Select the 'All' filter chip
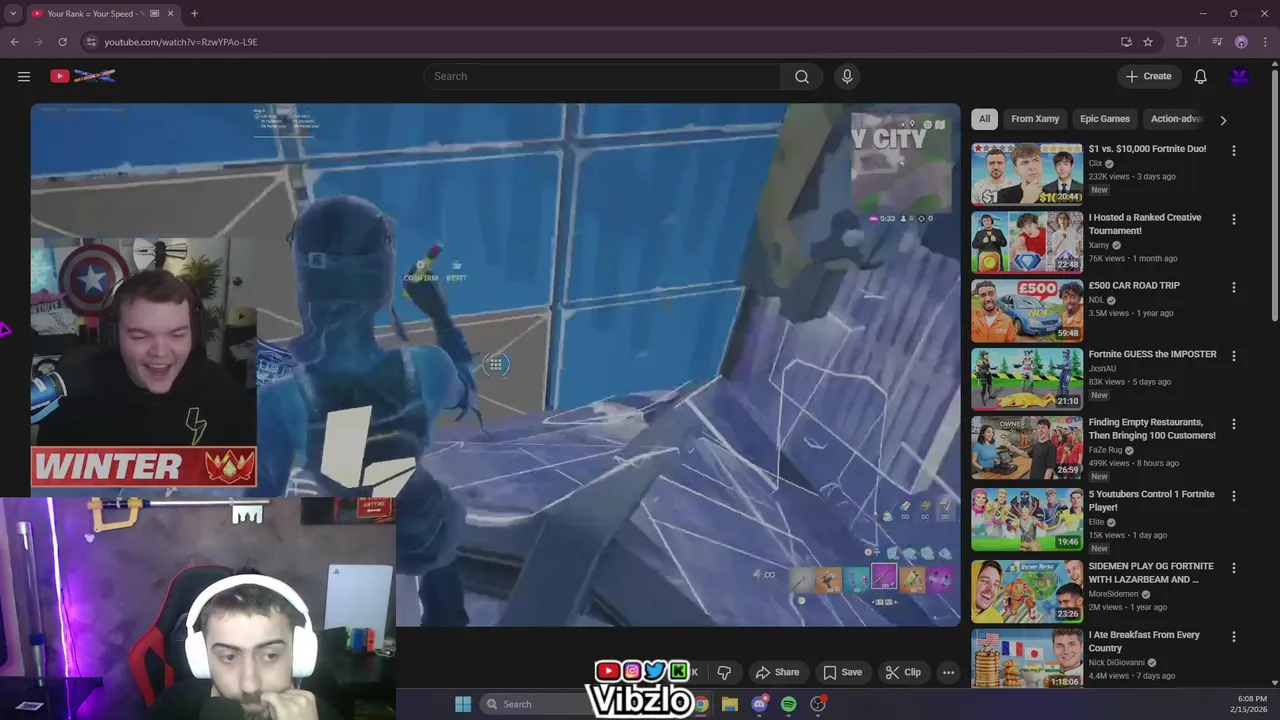 tap(984, 119)
